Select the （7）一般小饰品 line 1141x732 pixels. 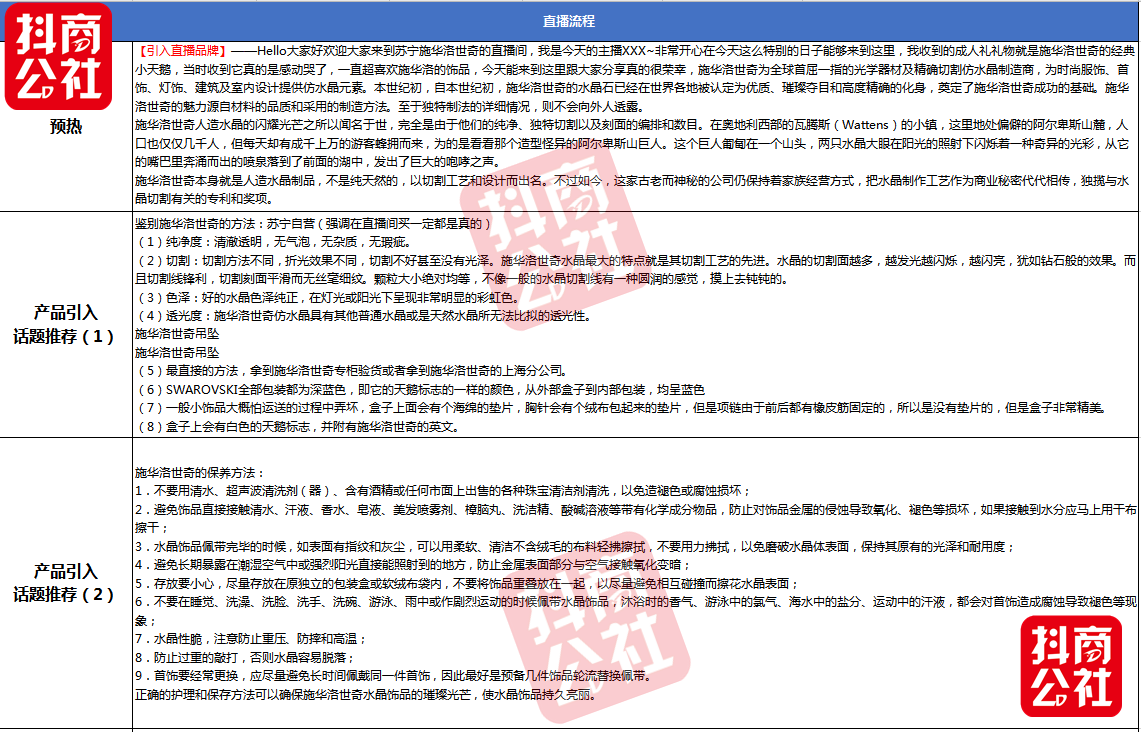tap(621, 408)
